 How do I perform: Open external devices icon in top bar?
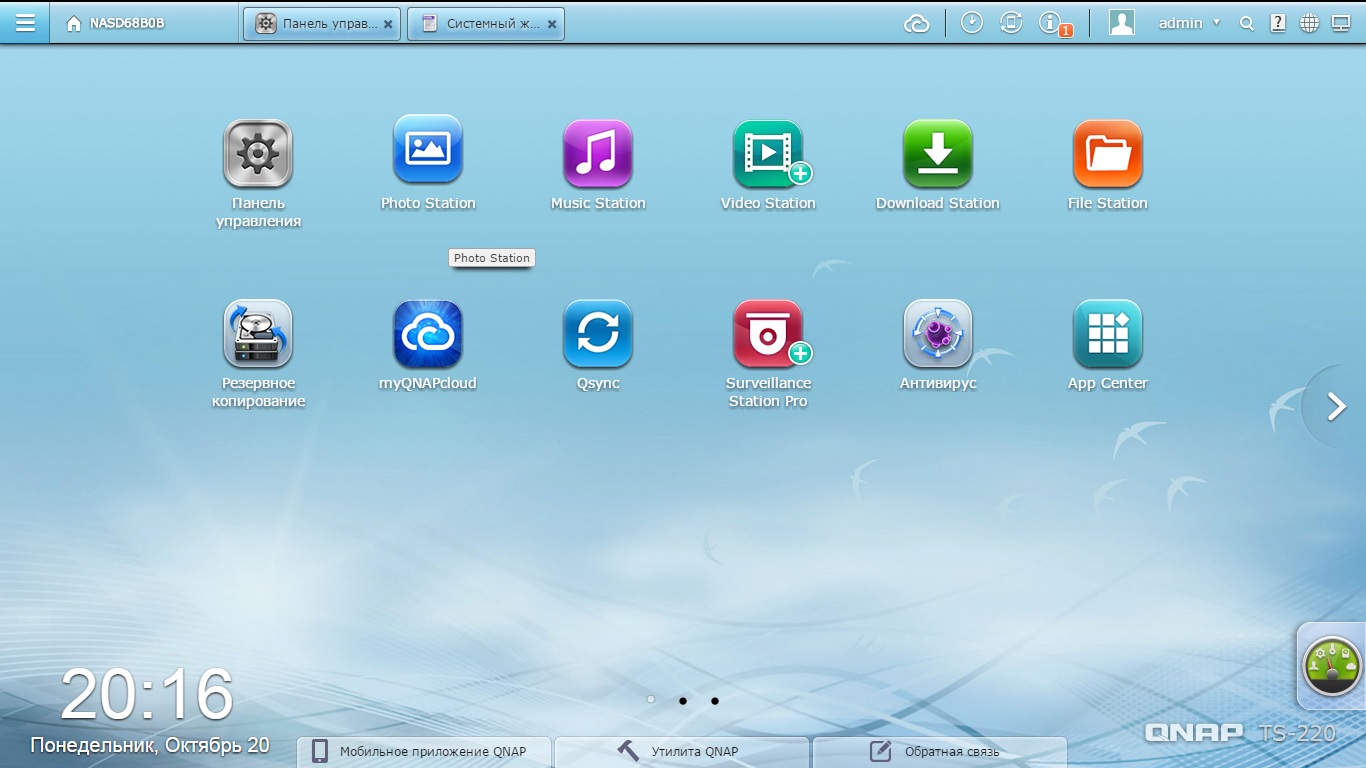pyautogui.click(x=1011, y=22)
